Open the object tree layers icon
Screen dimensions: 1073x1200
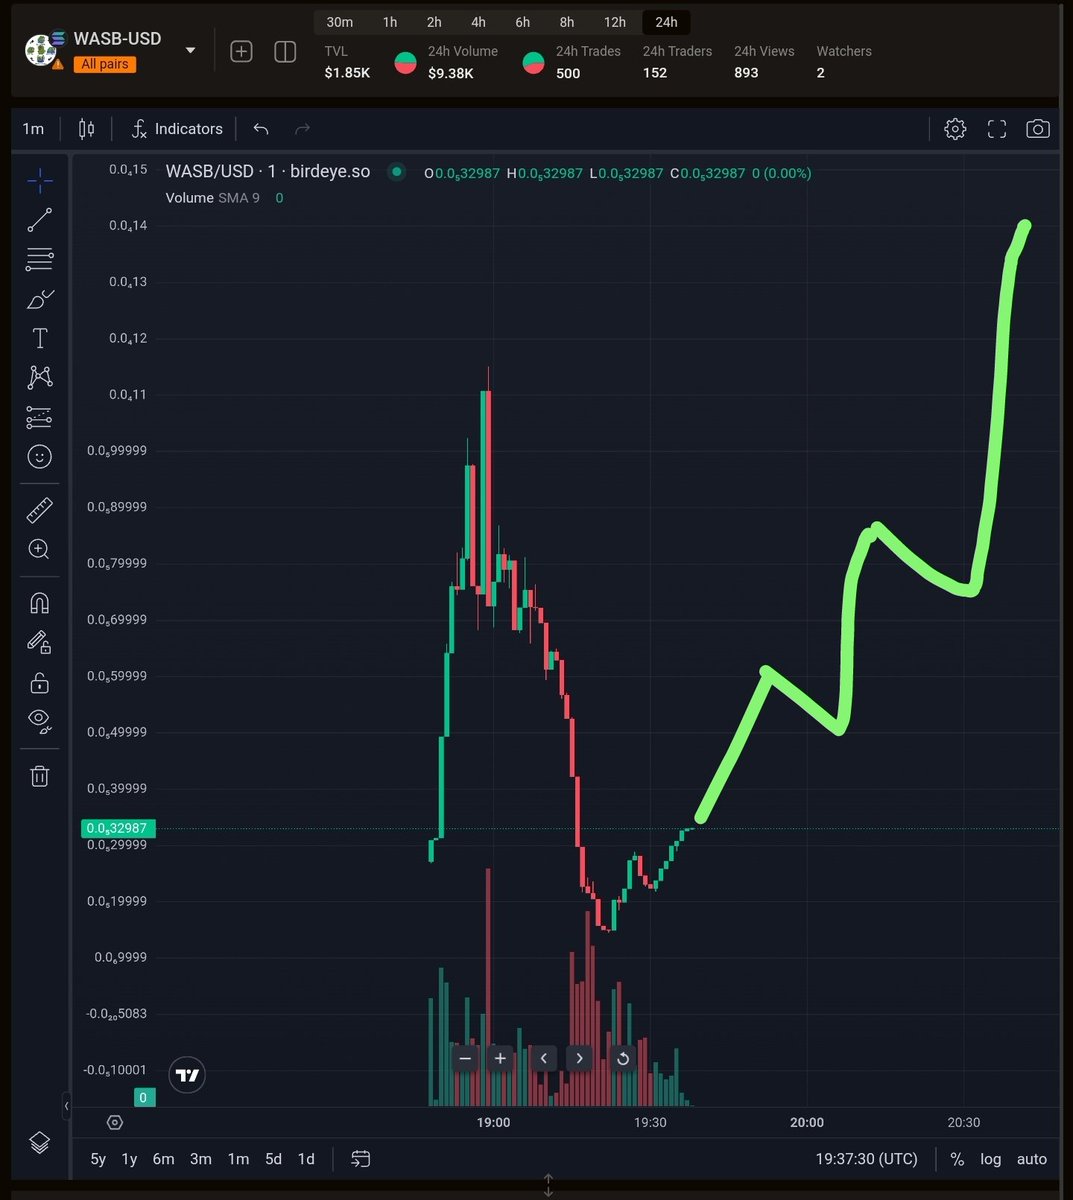pos(39,1142)
